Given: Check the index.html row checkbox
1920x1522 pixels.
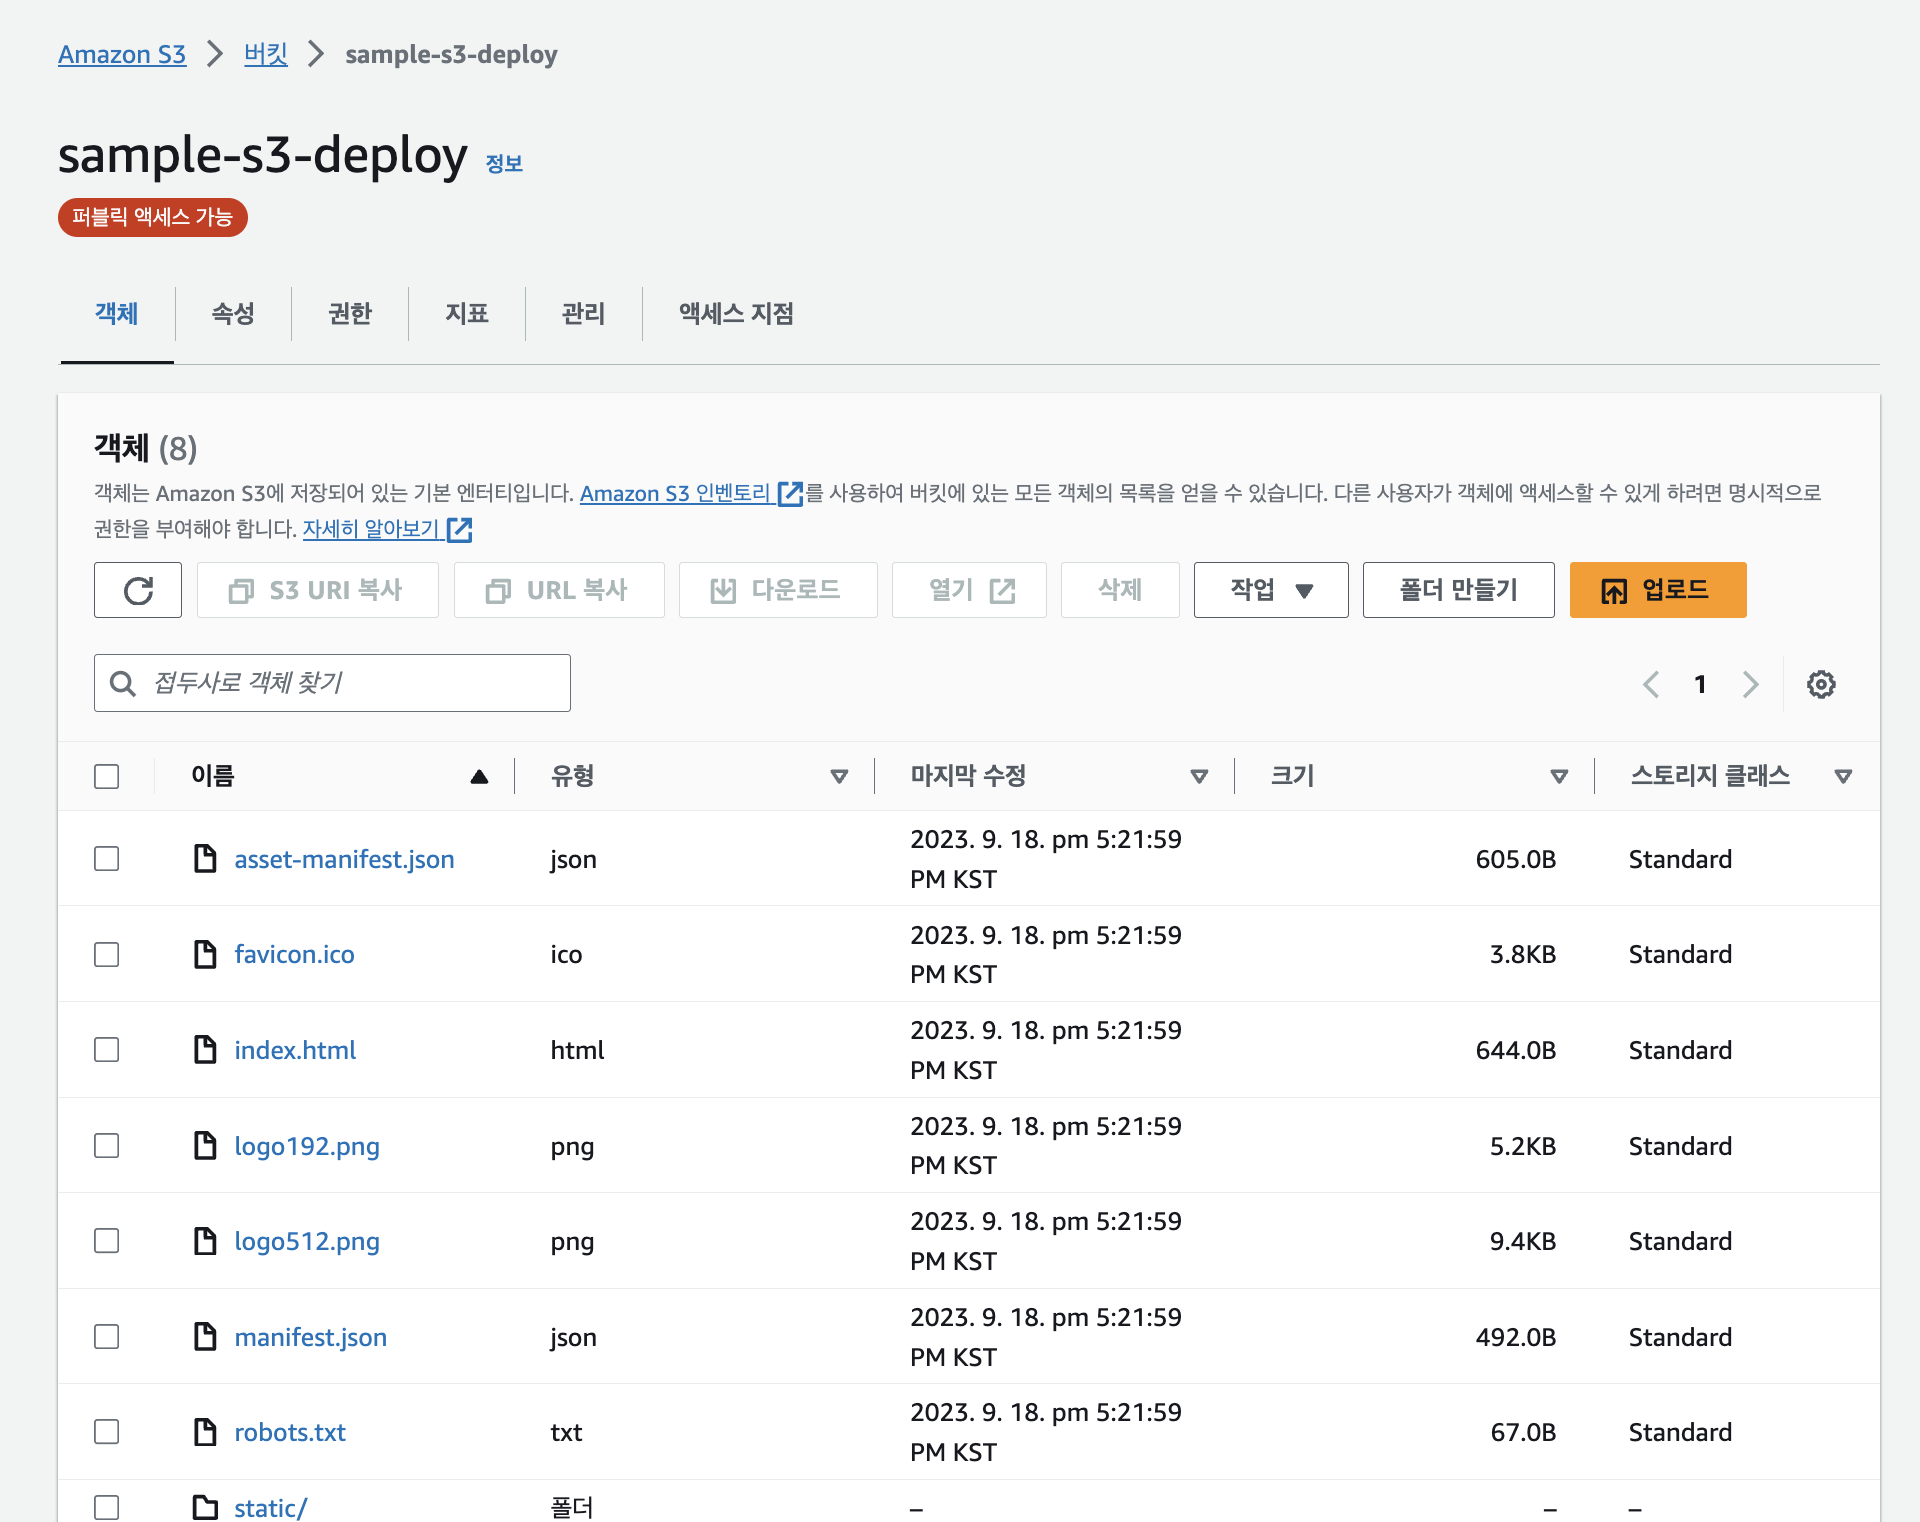Looking at the screenshot, I should click(x=107, y=1050).
